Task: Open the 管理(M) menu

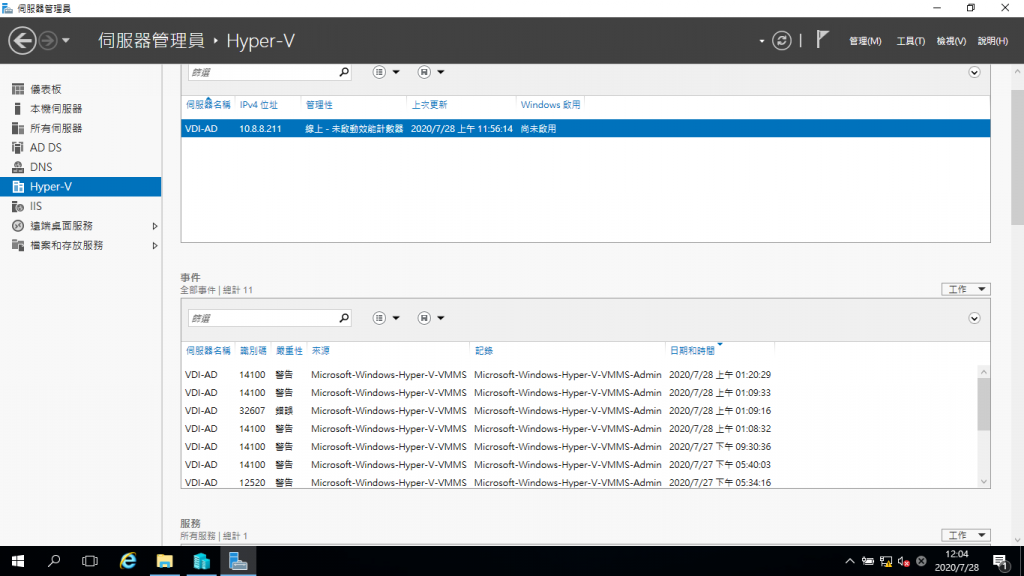Action: (x=865, y=41)
